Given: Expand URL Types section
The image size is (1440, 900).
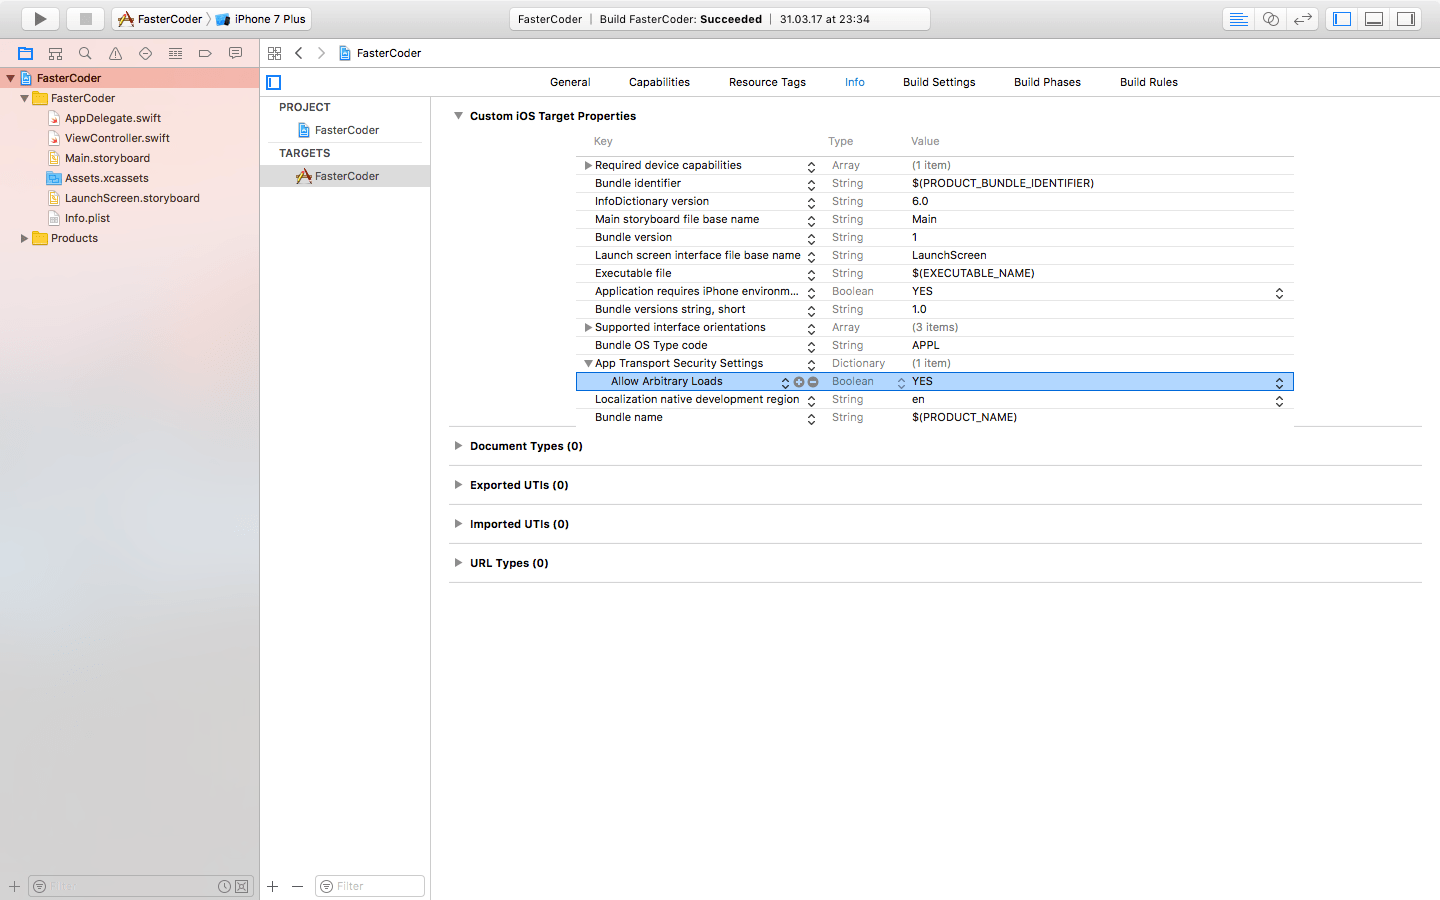Looking at the screenshot, I should tap(458, 563).
